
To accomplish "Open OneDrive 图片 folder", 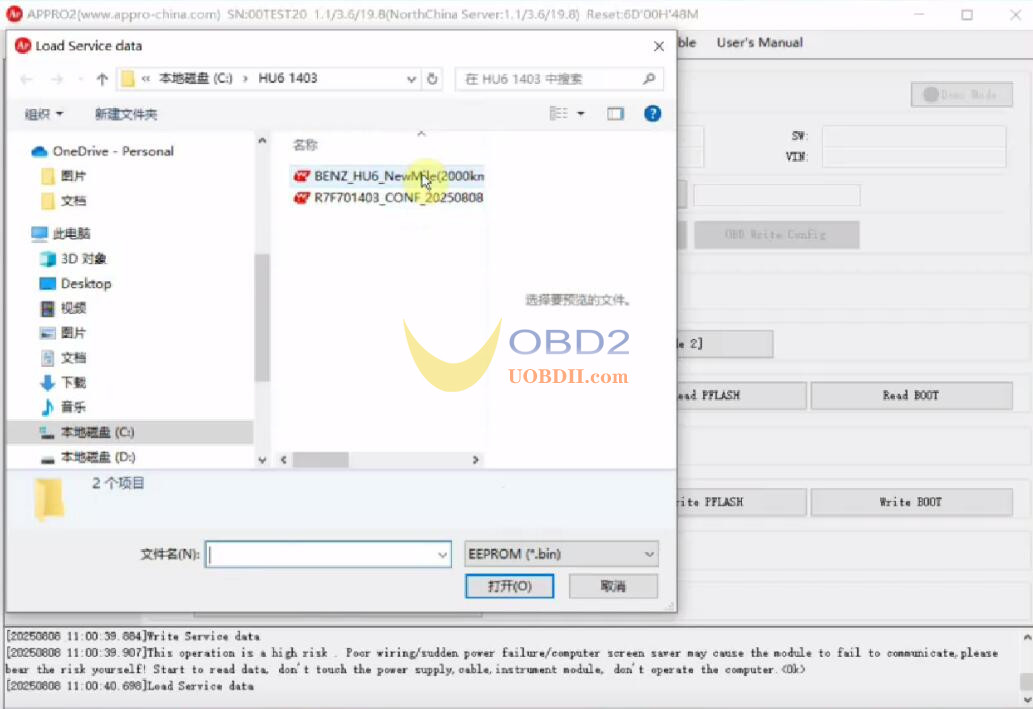I will click(x=73, y=176).
